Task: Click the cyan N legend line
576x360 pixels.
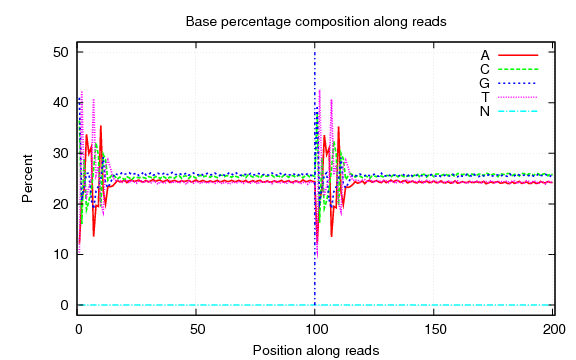Action: pyautogui.click(x=518, y=111)
